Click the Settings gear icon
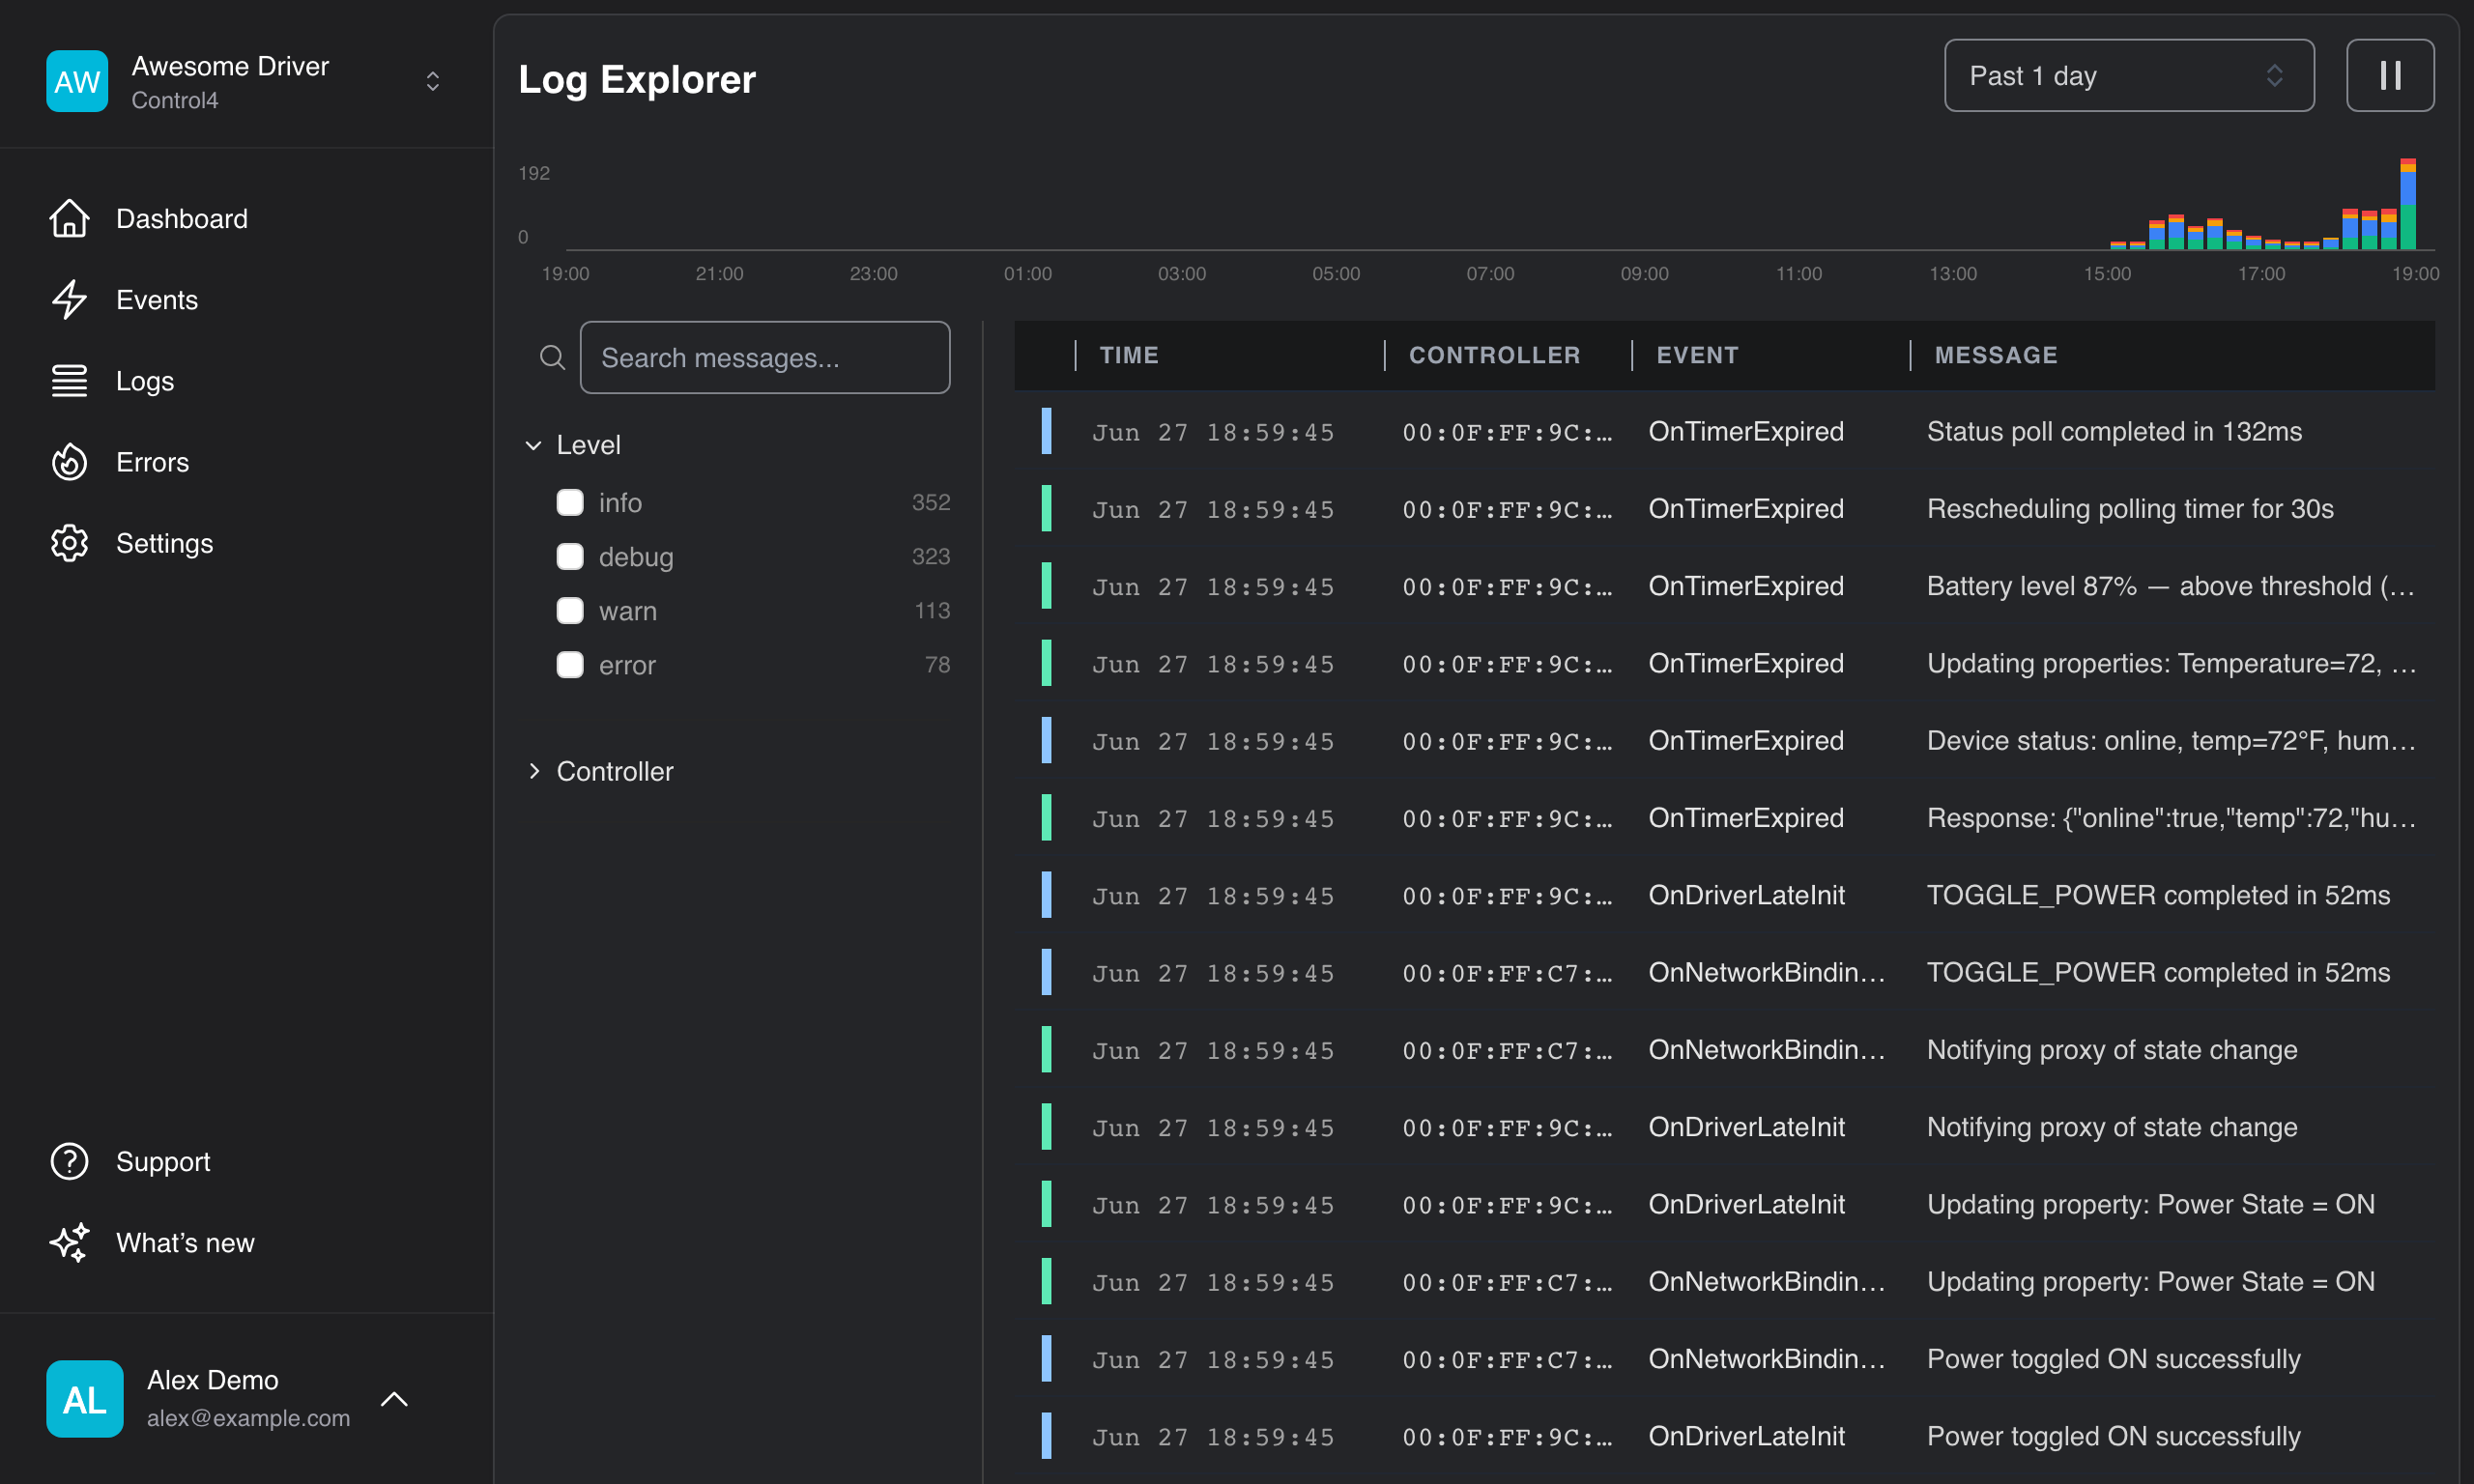Image resolution: width=2474 pixels, height=1484 pixels. [x=69, y=543]
